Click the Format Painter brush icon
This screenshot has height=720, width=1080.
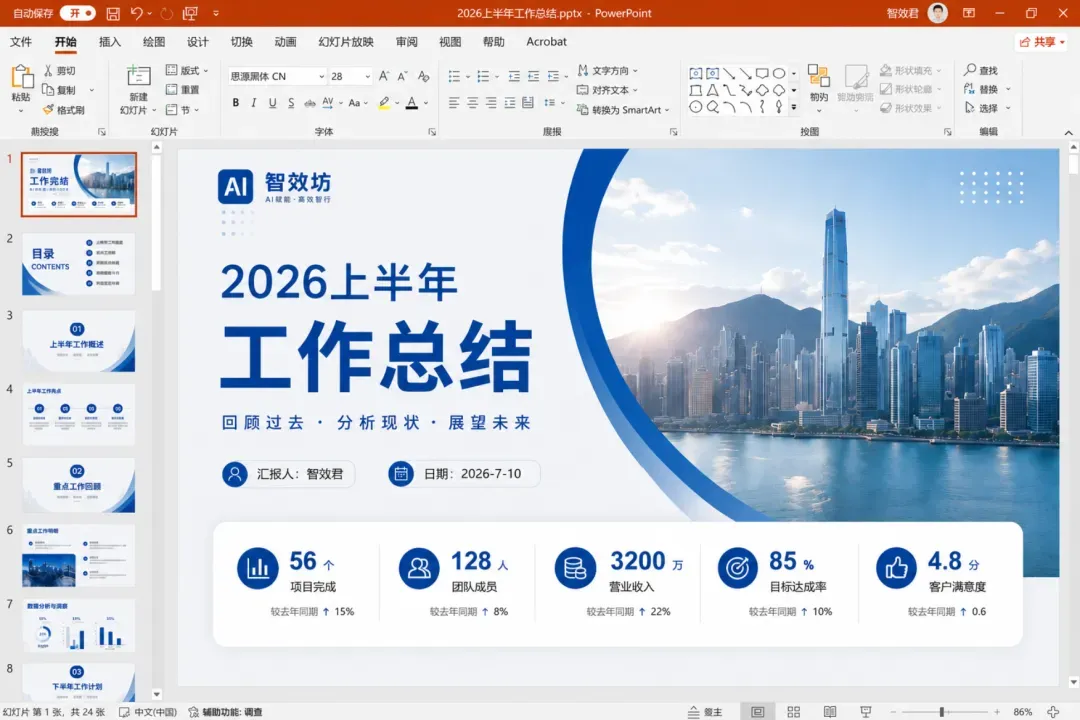tap(48, 110)
